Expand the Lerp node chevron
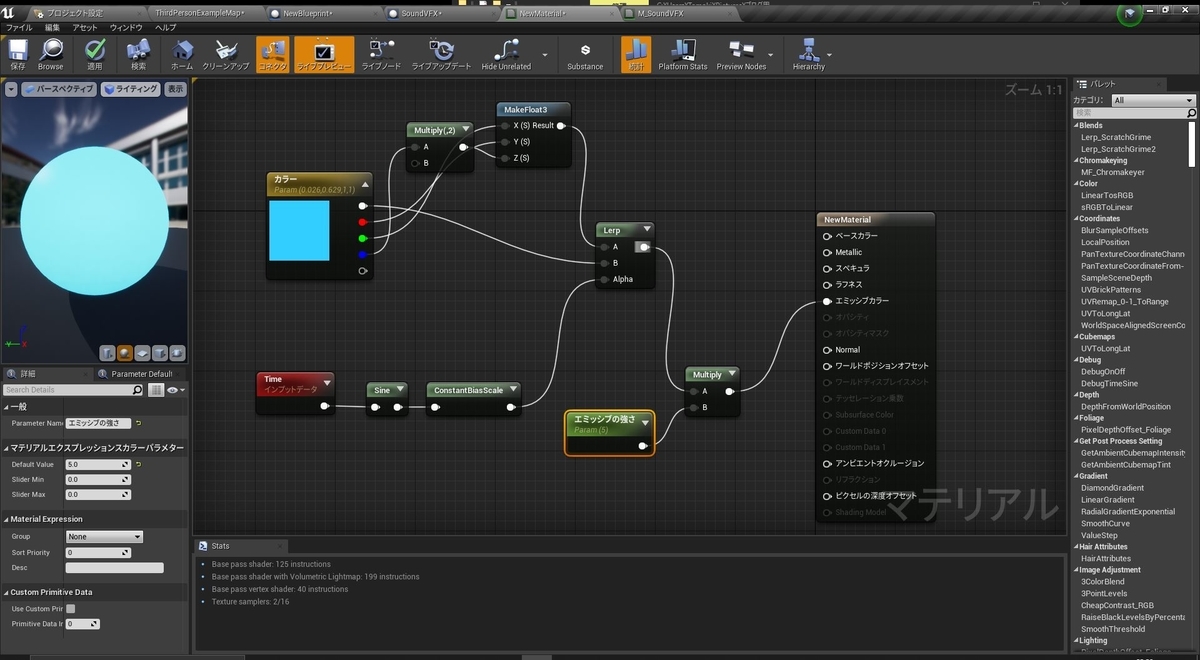Viewport: 1200px width, 660px height. (646, 230)
